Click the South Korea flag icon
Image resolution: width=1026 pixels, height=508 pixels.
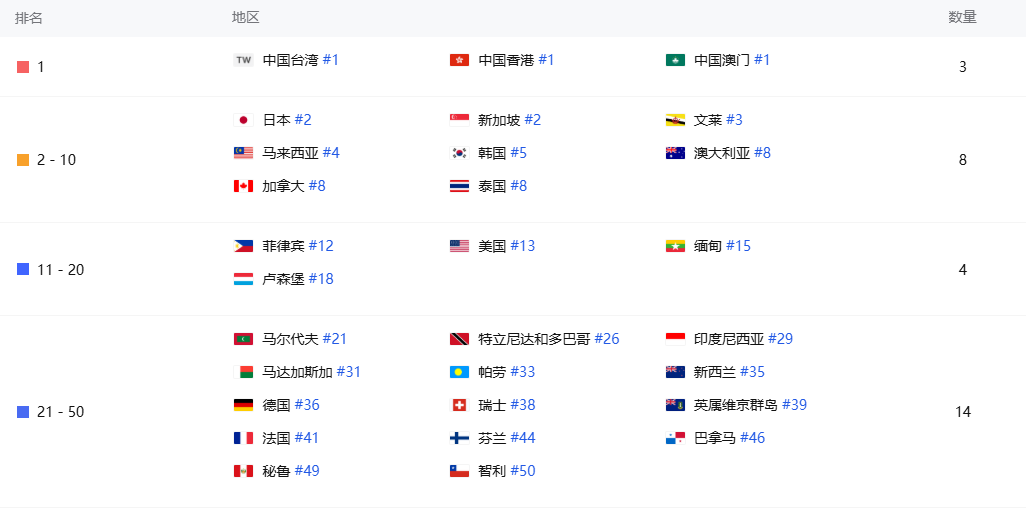(459, 153)
